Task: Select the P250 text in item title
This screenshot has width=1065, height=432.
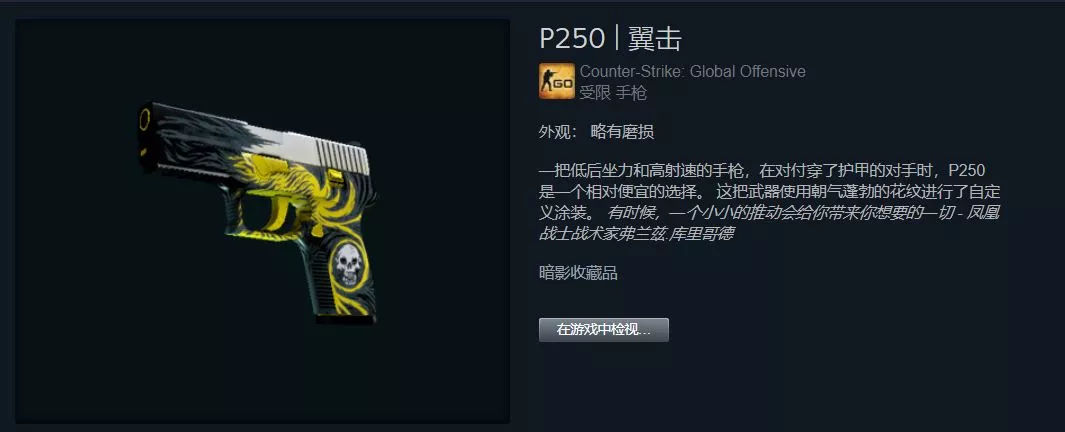Action: click(x=572, y=39)
